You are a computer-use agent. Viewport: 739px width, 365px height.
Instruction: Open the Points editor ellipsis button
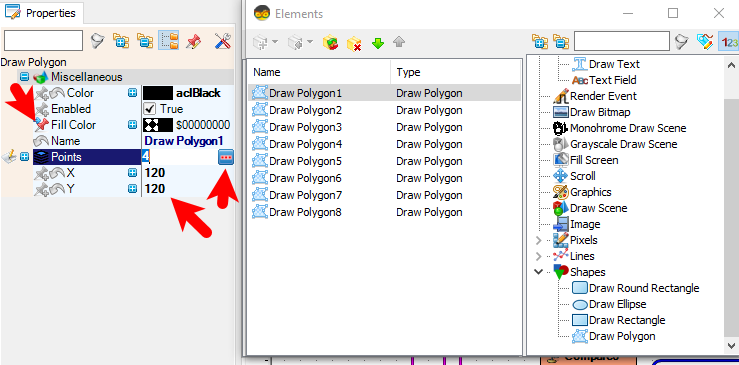click(x=226, y=158)
